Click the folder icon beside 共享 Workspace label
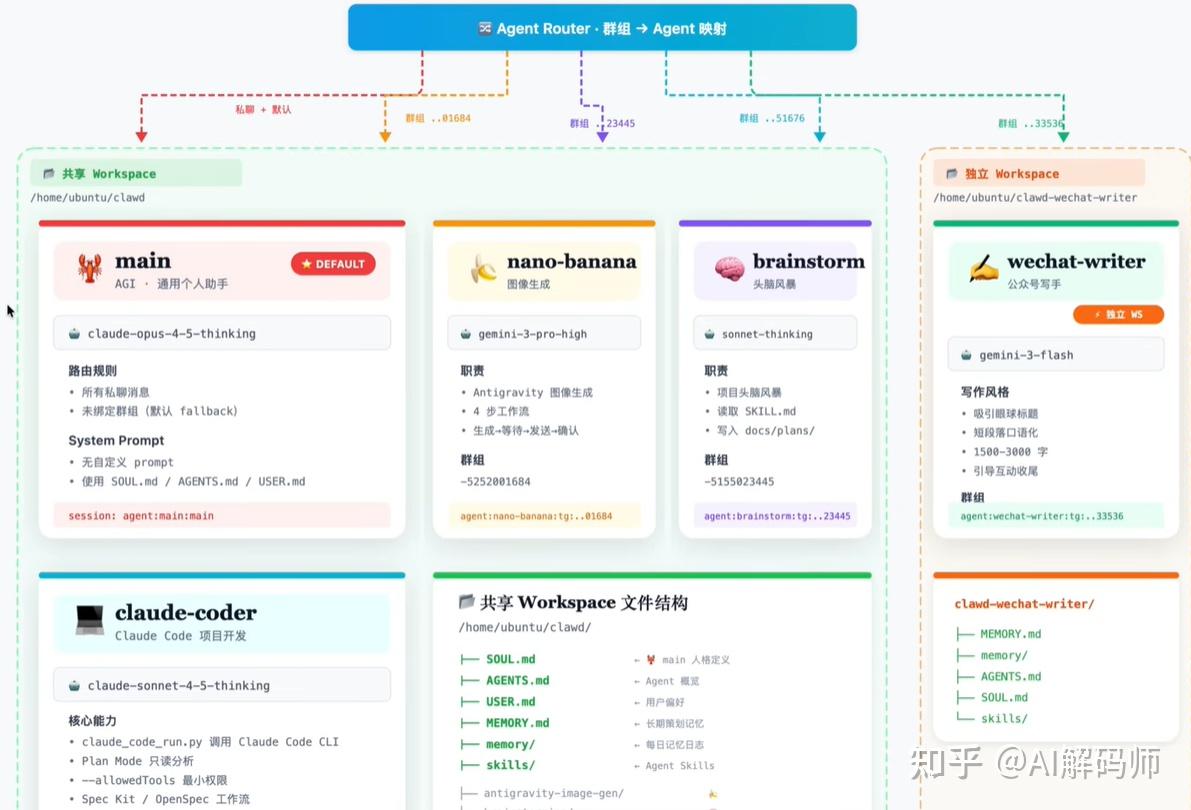The width and height of the screenshot is (1191, 810). pos(49,174)
